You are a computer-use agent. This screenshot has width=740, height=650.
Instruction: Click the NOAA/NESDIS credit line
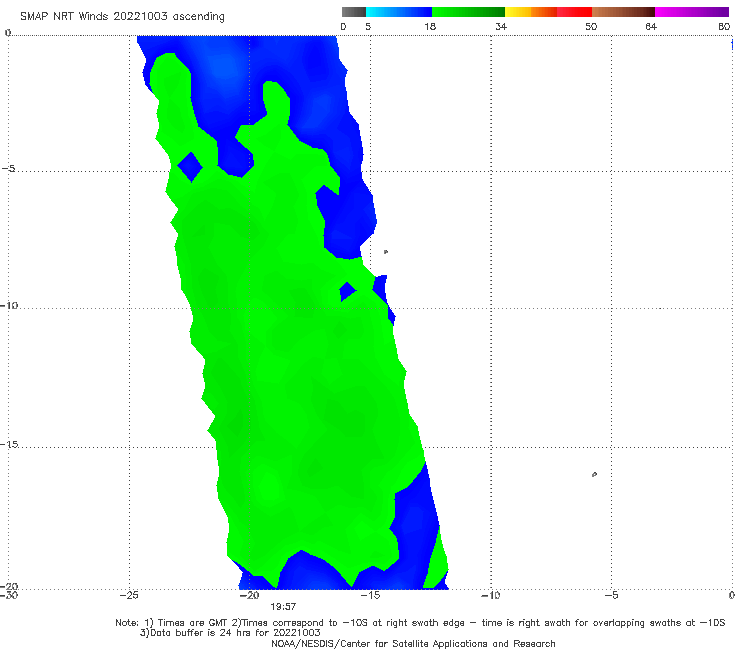coord(413,643)
